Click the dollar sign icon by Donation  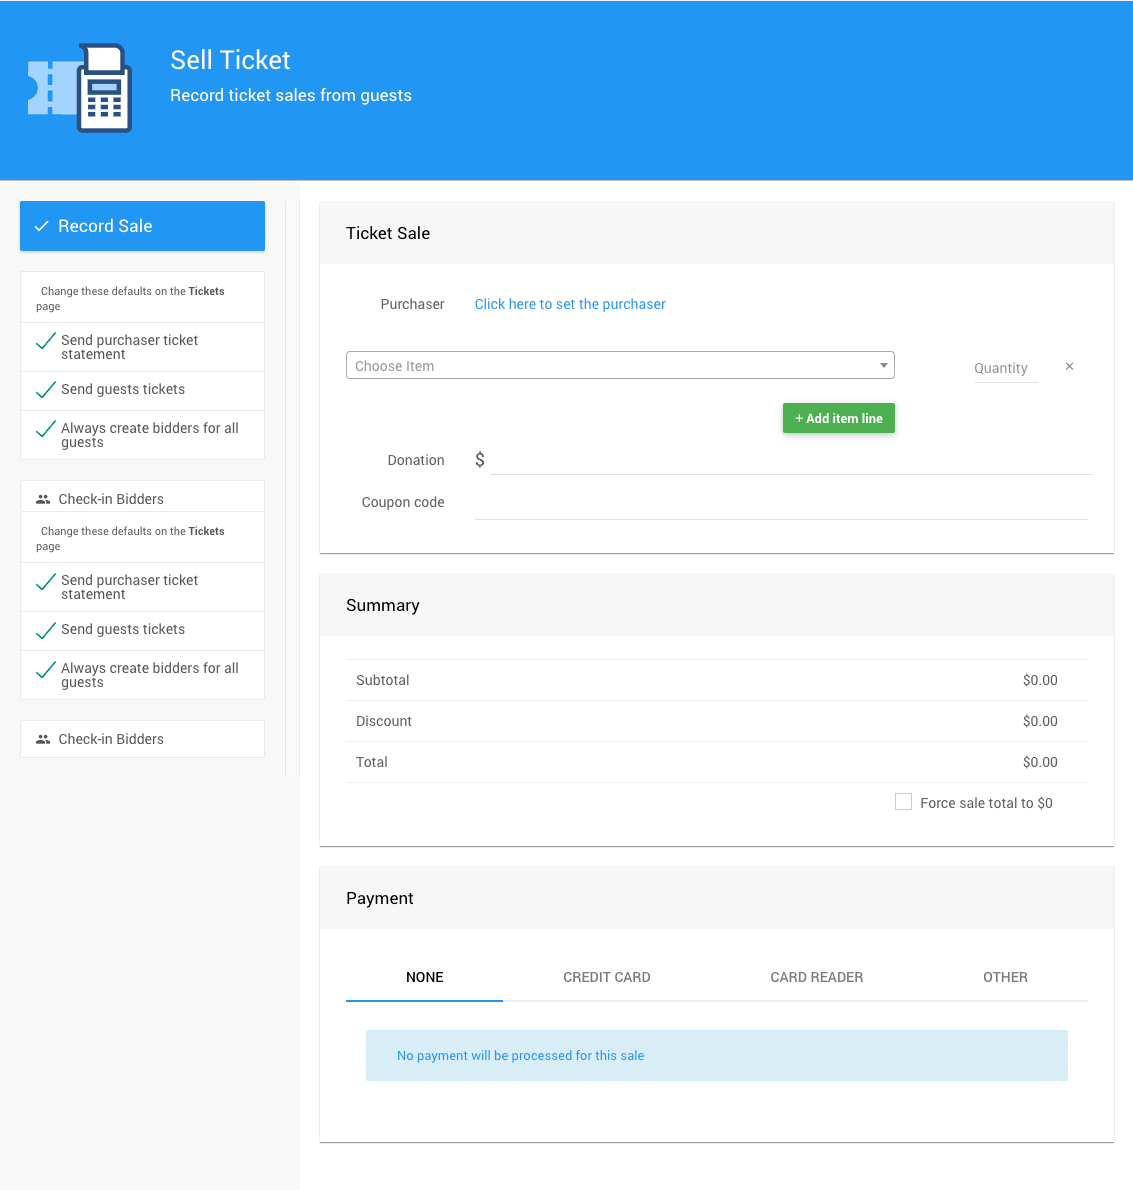[x=480, y=460]
